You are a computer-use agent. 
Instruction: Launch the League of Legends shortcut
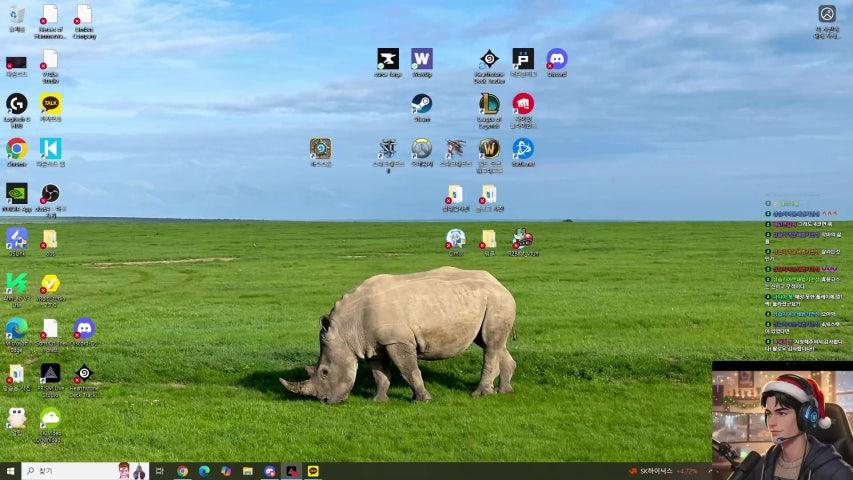pyautogui.click(x=488, y=103)
